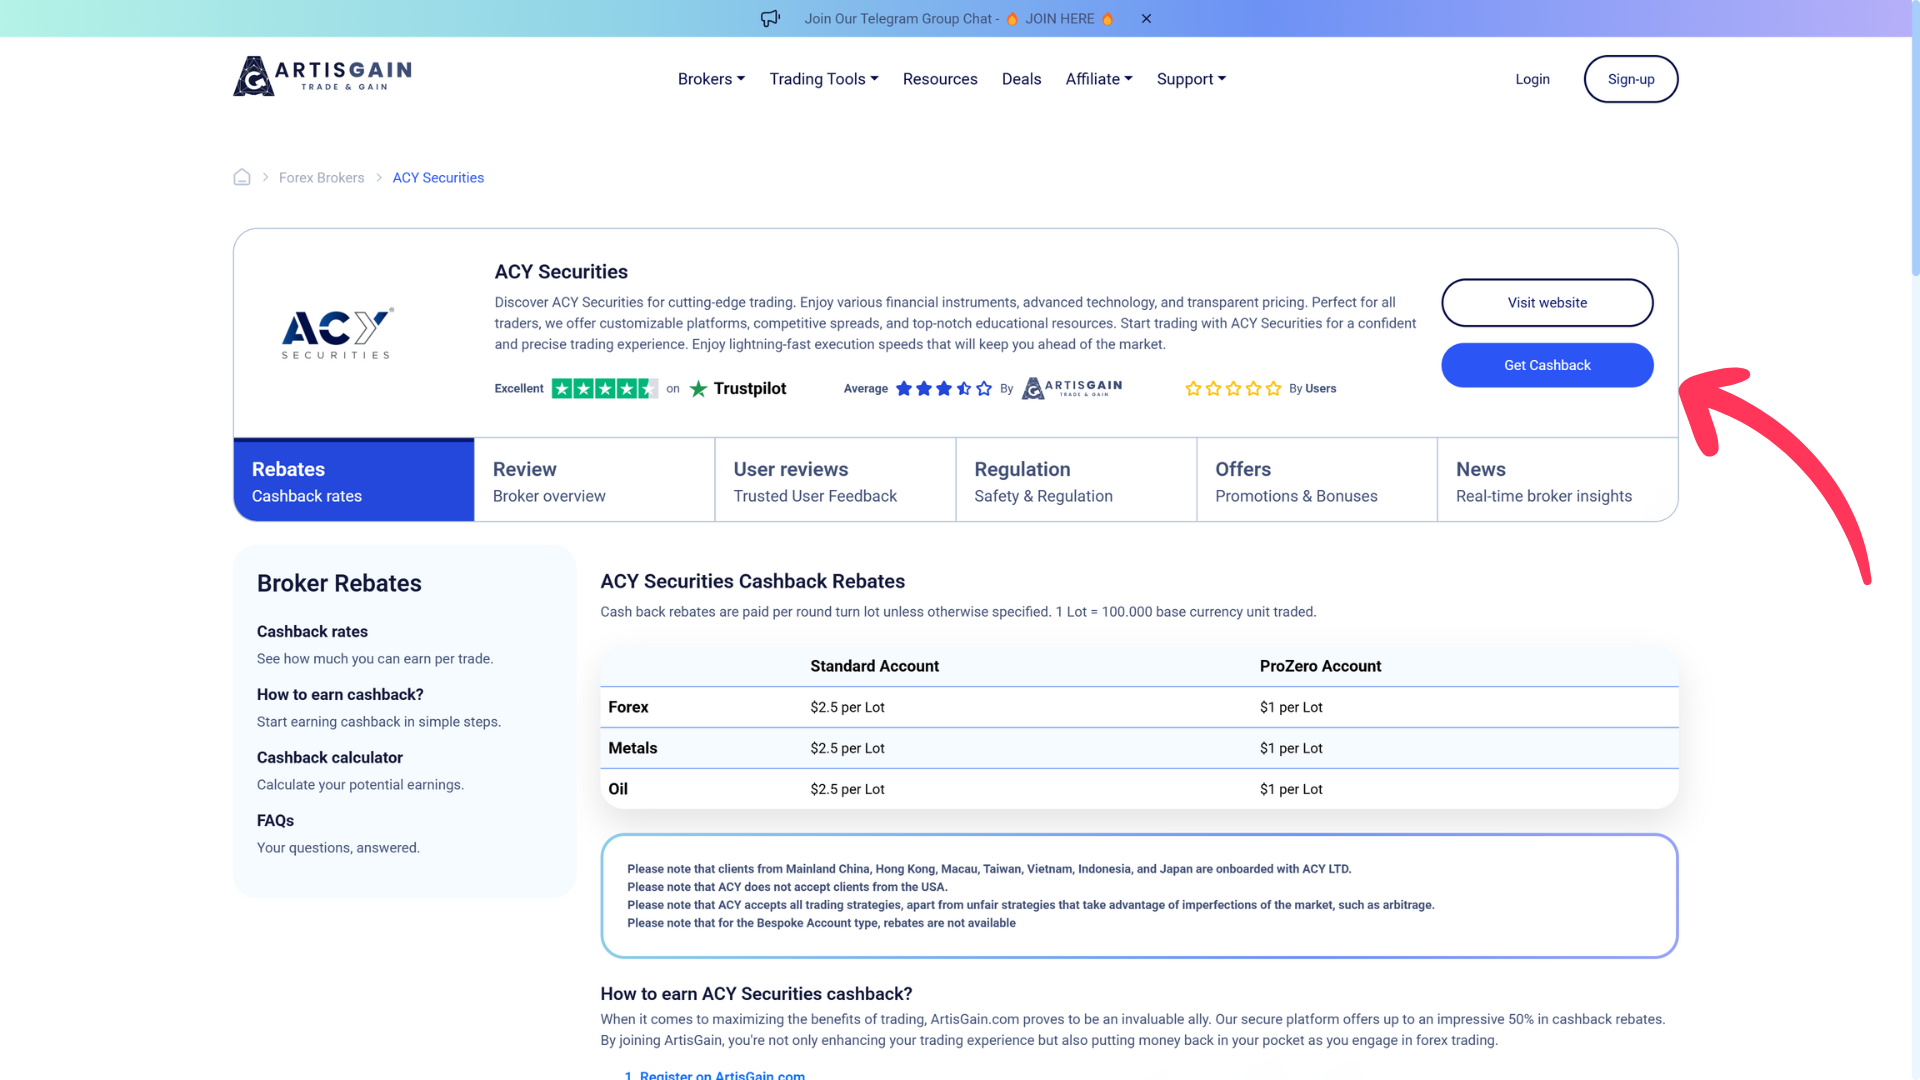Click the Forex row label
The height and width of the screenshot is (1080, 1920).
pyautogui.click(x=628, y=707)
